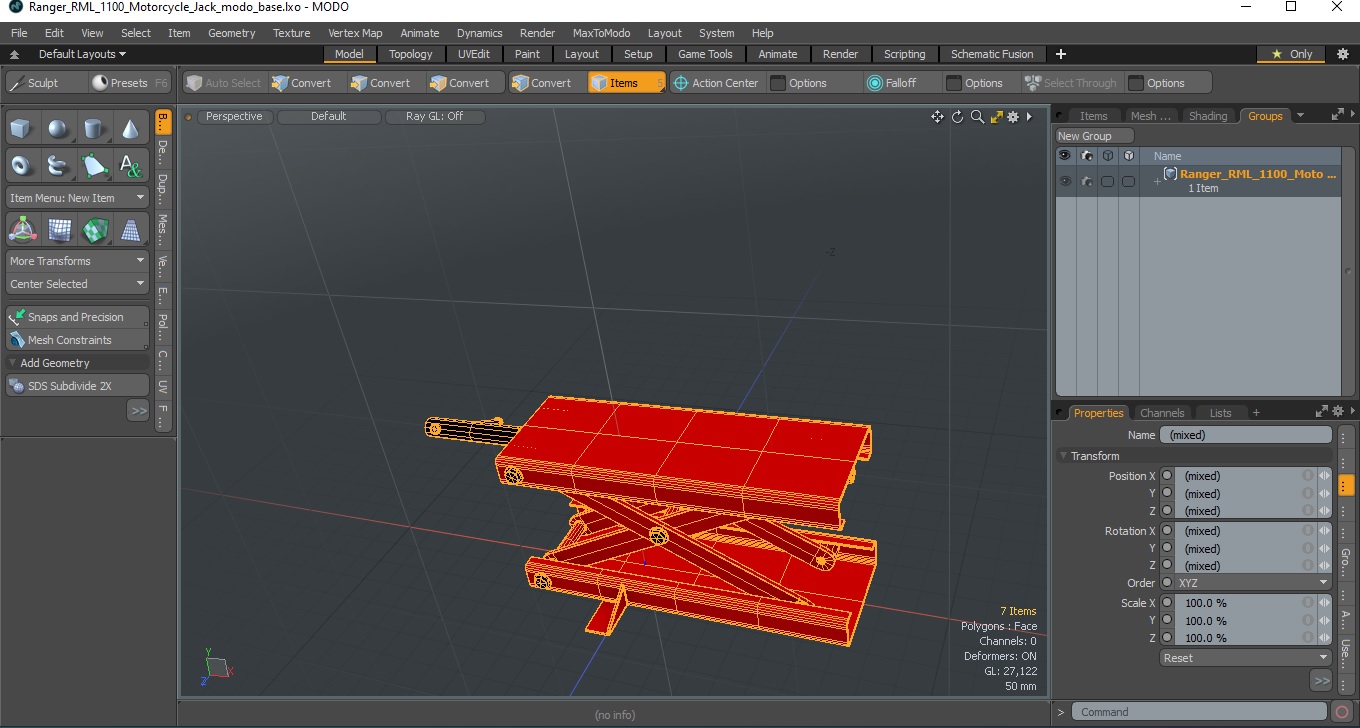Switch to the Channels tab
This screenshot has width=1360, height=728.
[1162, 413]
